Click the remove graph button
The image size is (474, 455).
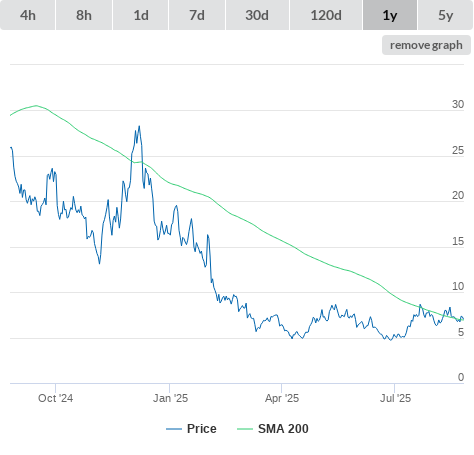point(426,45)
